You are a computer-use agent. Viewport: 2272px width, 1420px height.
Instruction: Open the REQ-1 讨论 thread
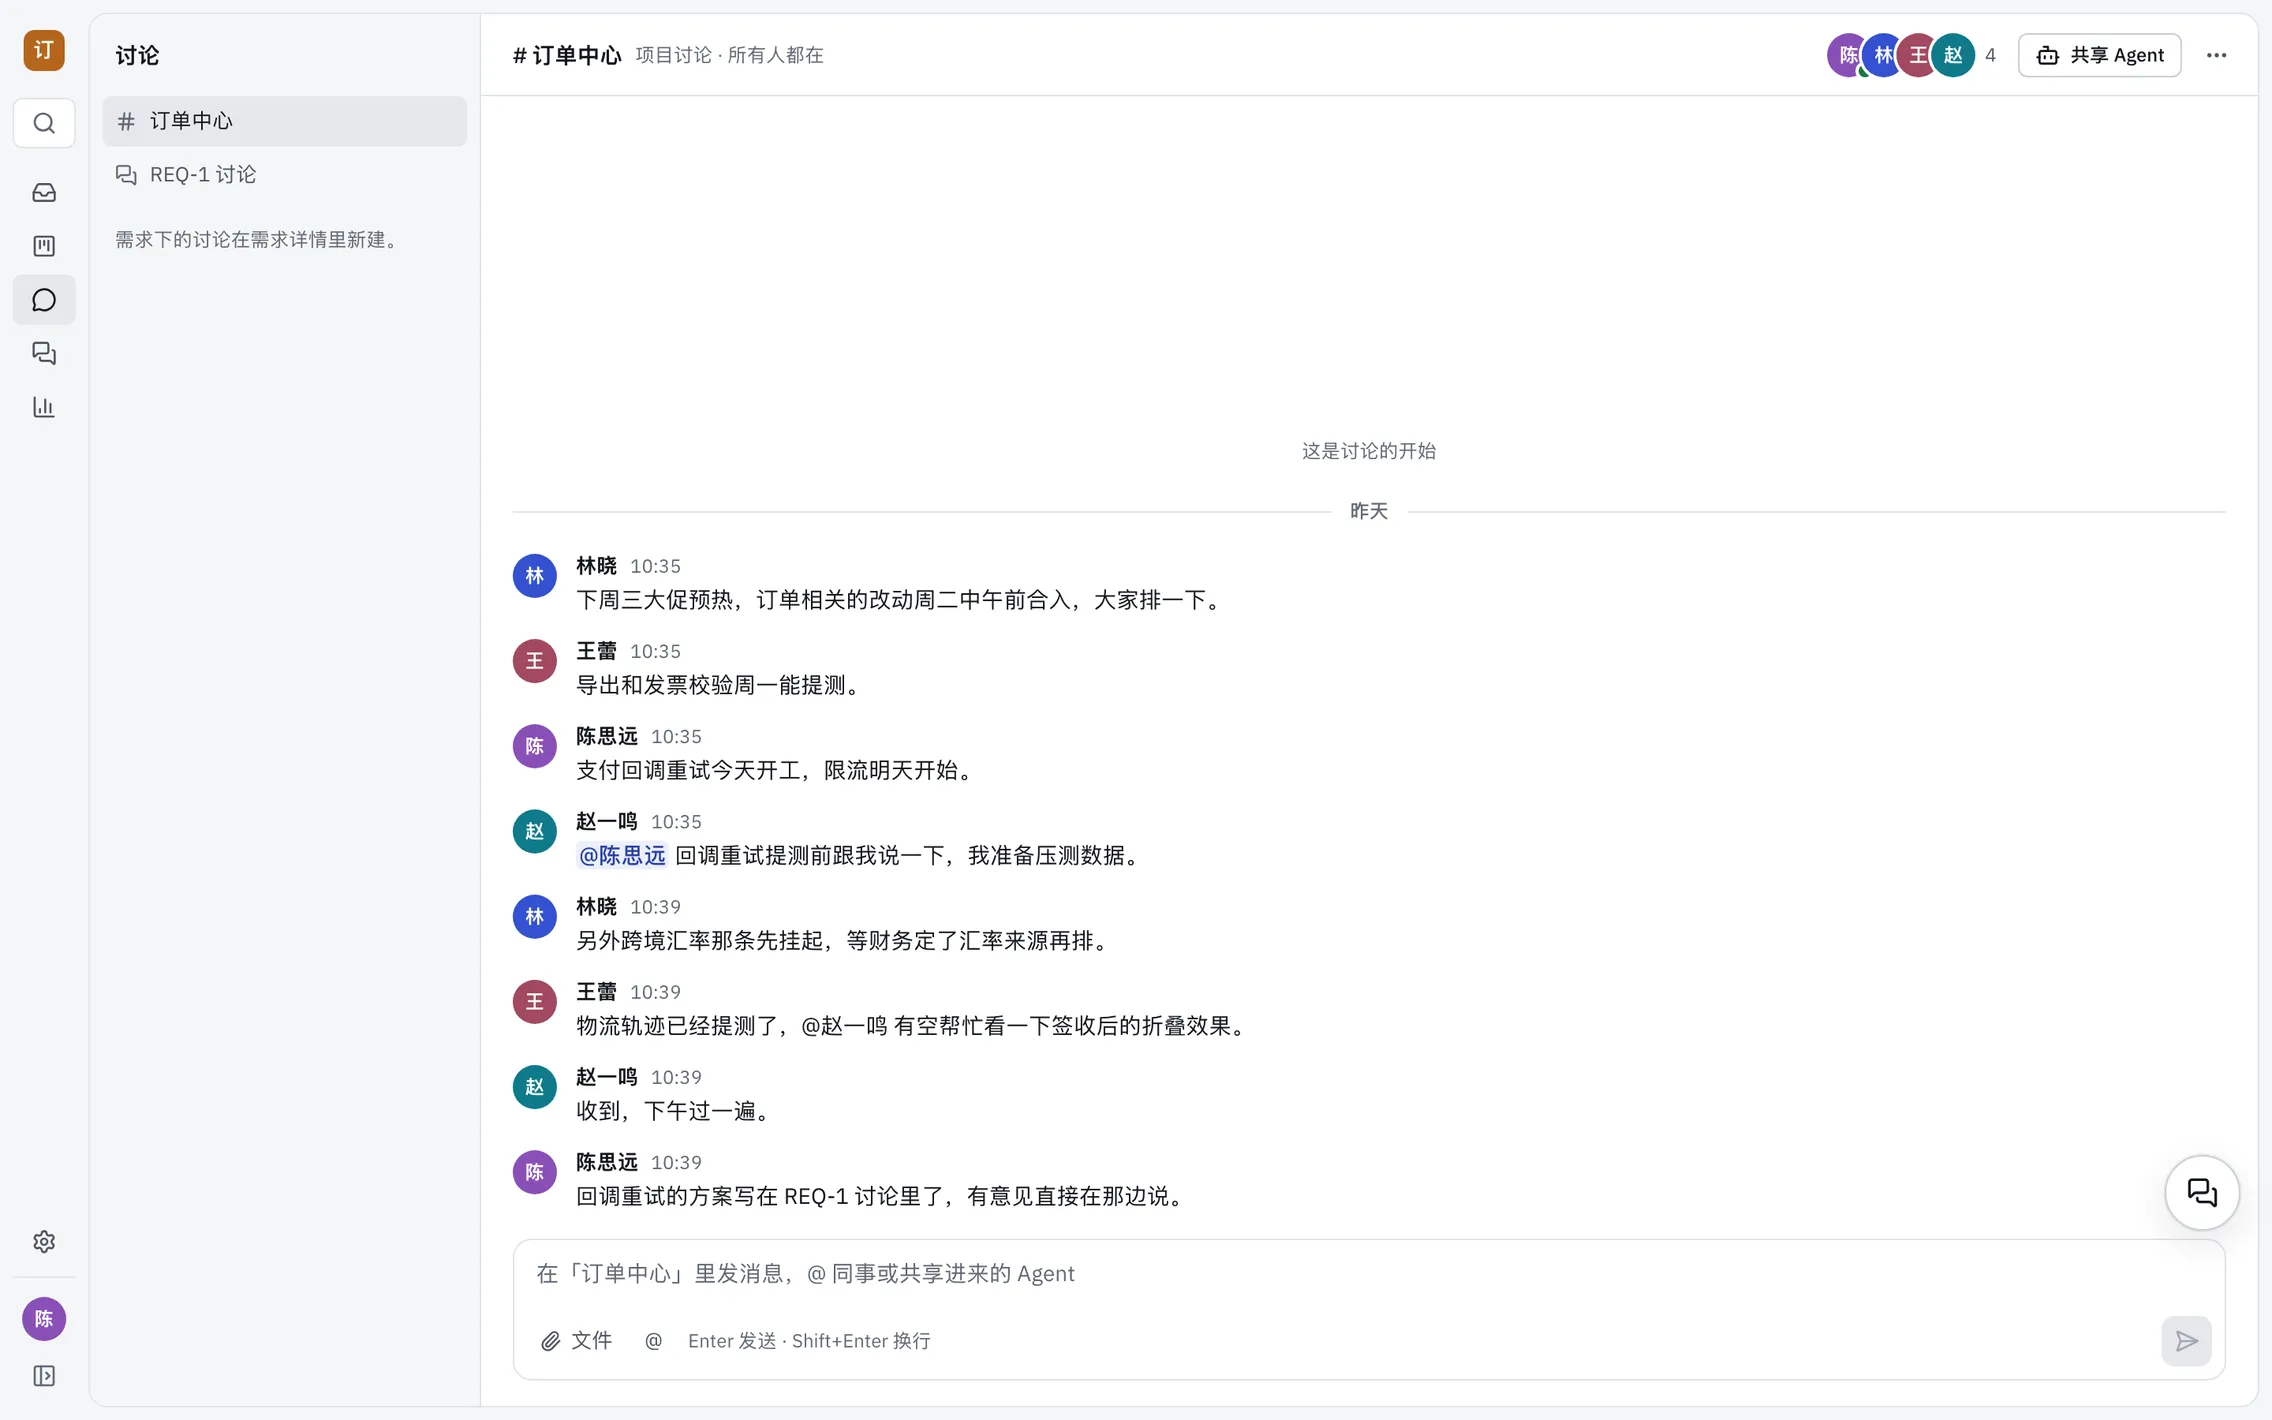(285, 175)
